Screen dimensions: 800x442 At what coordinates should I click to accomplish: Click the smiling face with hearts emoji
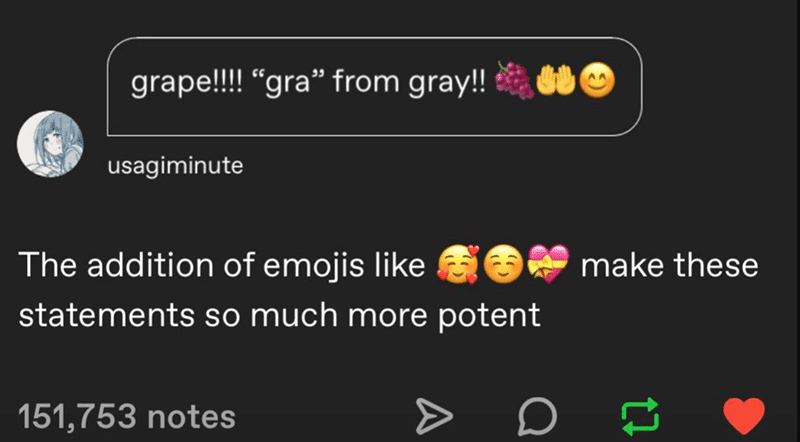(x=458, y=265)
